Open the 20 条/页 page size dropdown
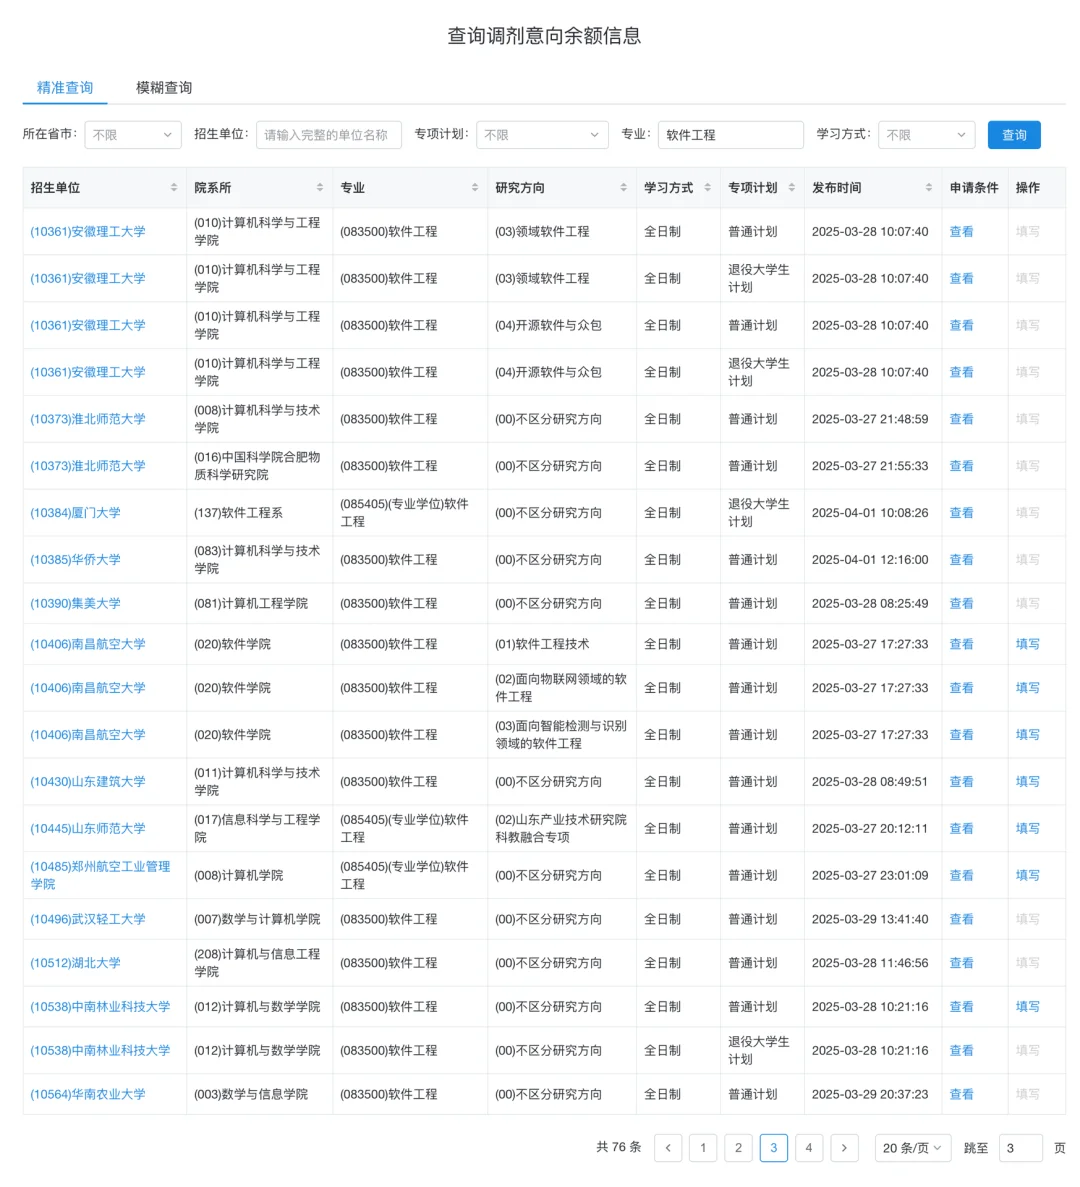The height and width of the screenshot is (1187, 1080). coord(912,1148)
